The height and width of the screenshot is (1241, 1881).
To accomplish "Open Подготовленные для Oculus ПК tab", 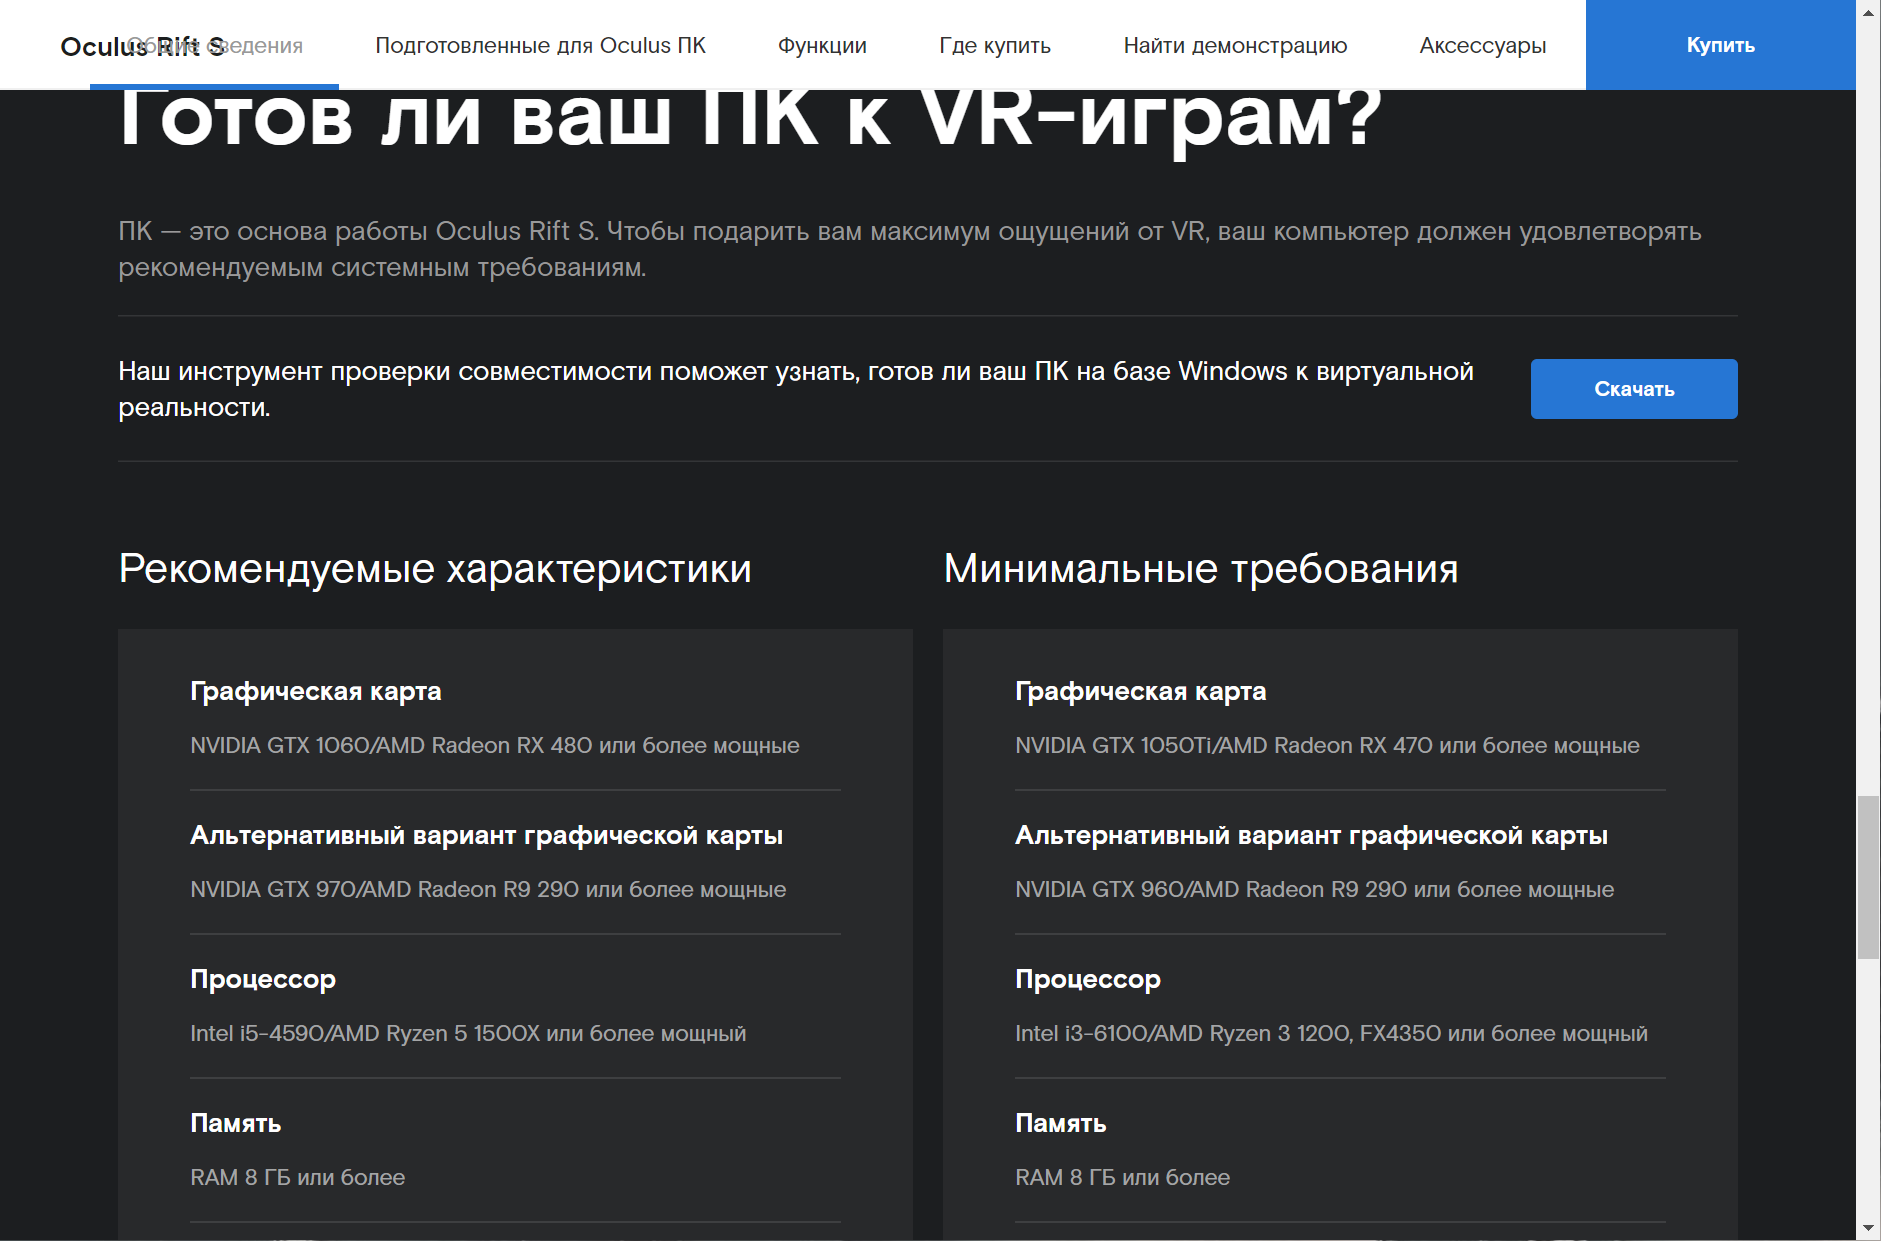I will click(x=540, y=46).
